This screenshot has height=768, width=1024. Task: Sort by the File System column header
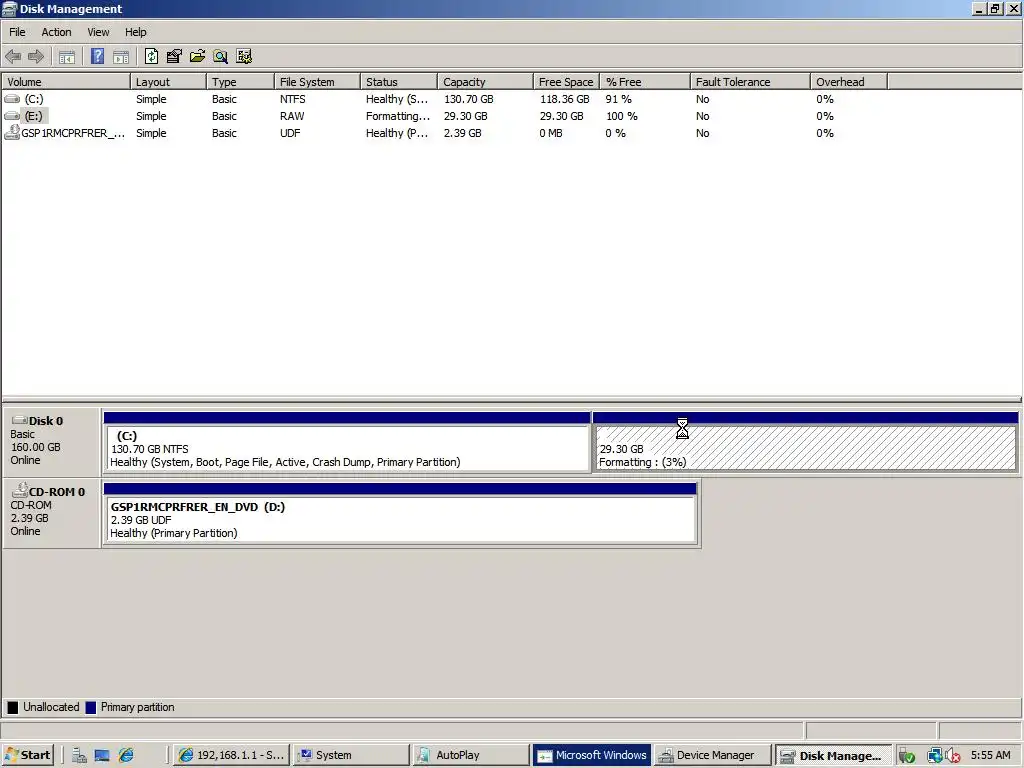pyautogui.click(x=317, y=82)
